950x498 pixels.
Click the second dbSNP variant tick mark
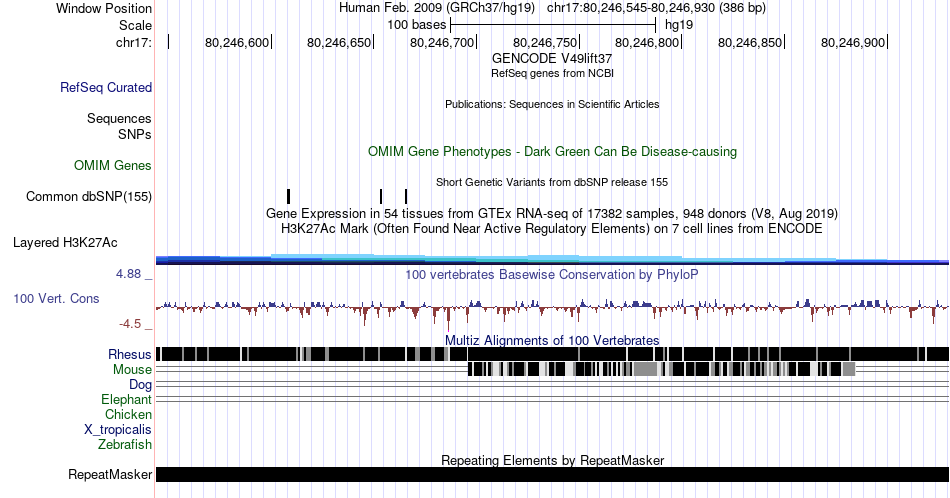tap(381, 196)
